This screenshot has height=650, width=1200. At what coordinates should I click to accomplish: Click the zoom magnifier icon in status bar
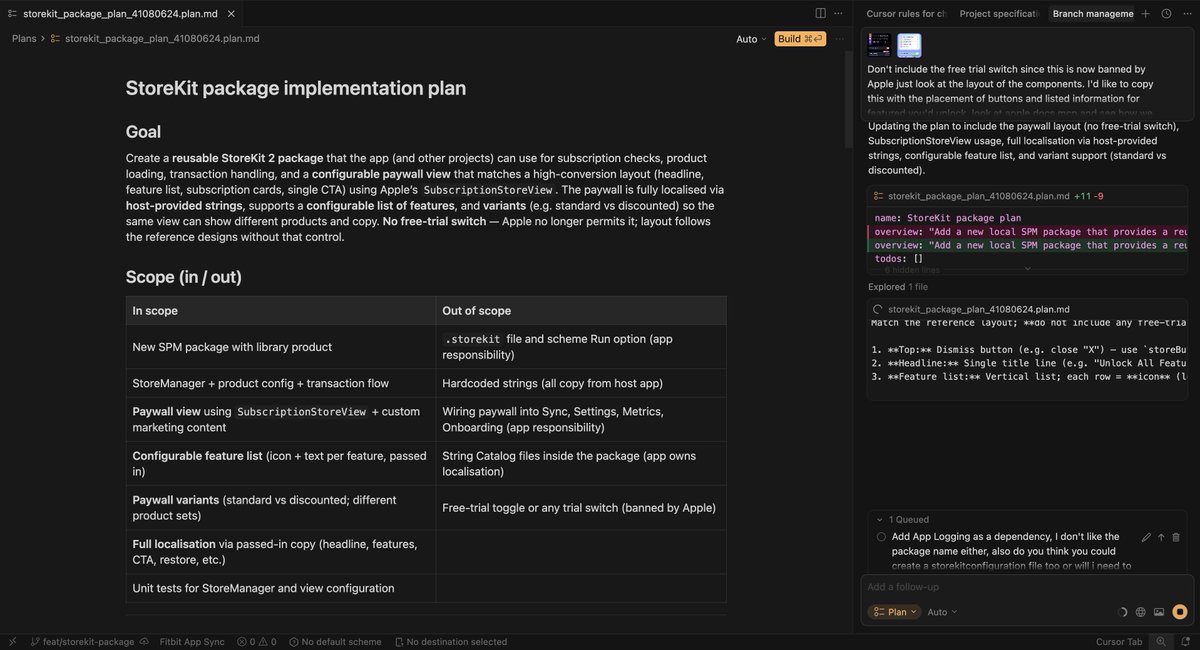1161,642
